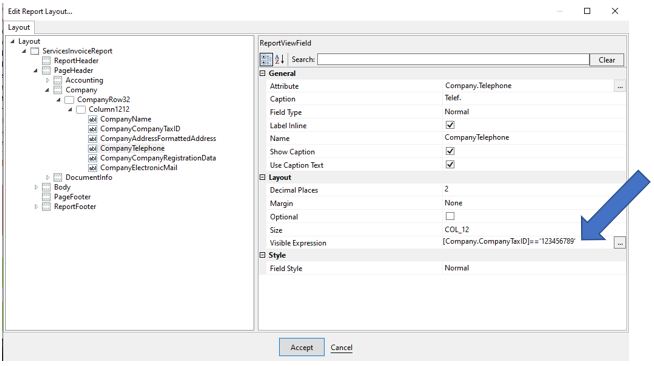Screen dimensions: 654x366
Task: Open the Visible Expression ellipsis editor
Action: [620, 243]
